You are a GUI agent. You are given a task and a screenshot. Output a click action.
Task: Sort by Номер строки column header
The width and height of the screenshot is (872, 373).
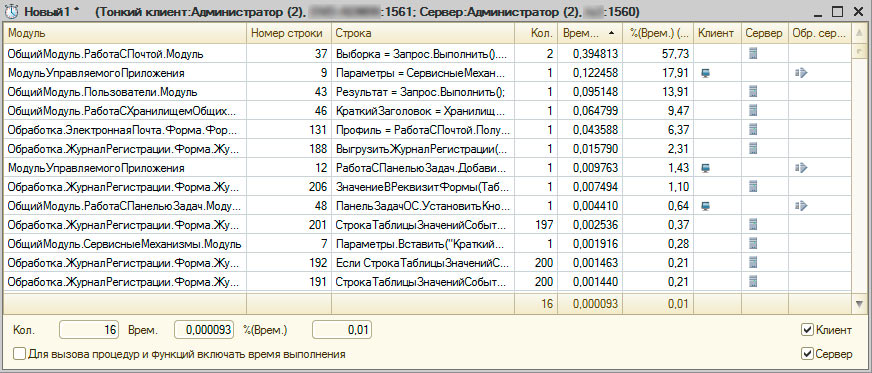289,33
